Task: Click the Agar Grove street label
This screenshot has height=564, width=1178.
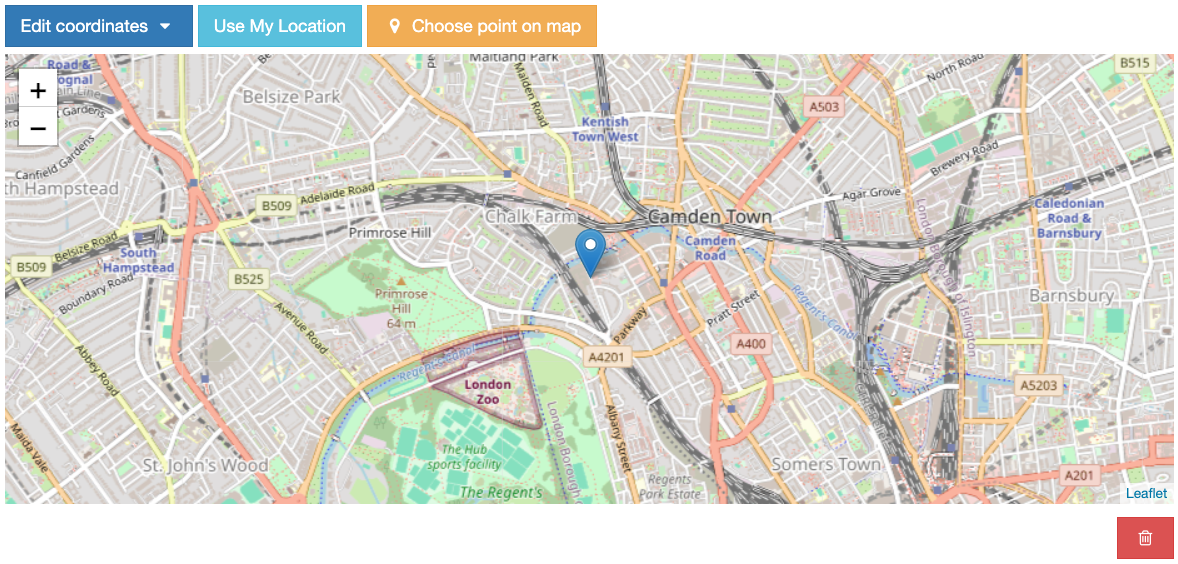Action: click(871, 193)
